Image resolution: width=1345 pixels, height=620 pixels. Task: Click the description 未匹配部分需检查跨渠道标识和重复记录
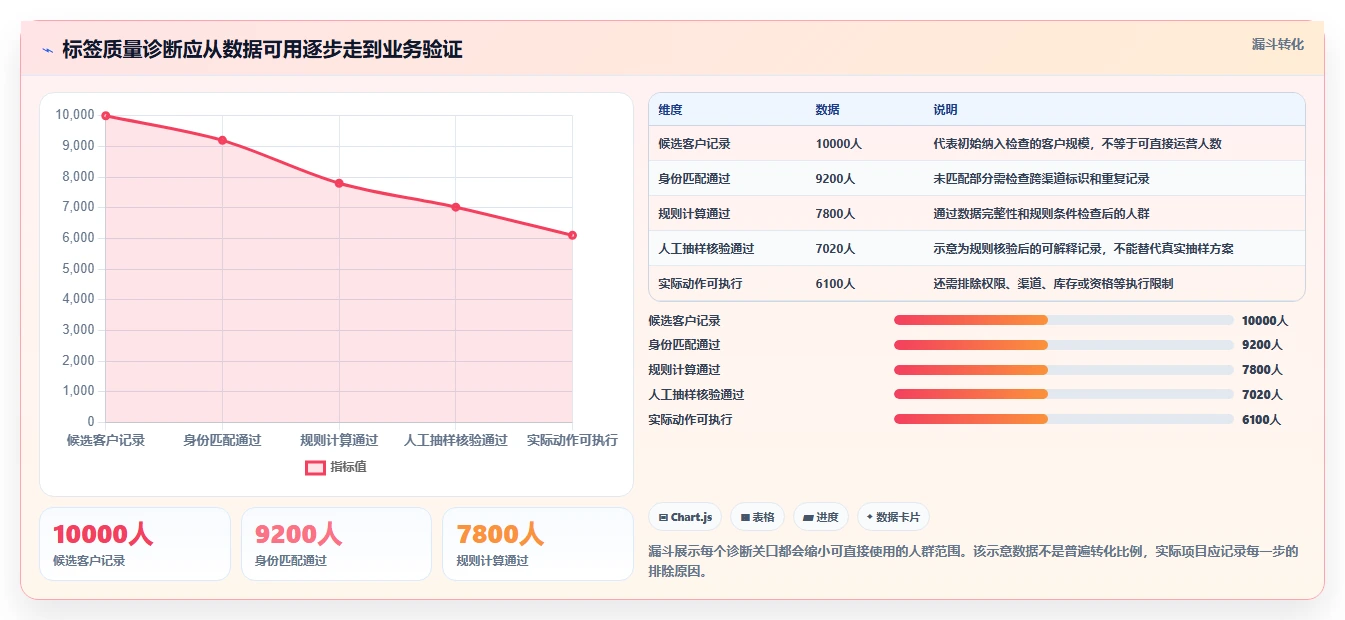[1041, 179]
